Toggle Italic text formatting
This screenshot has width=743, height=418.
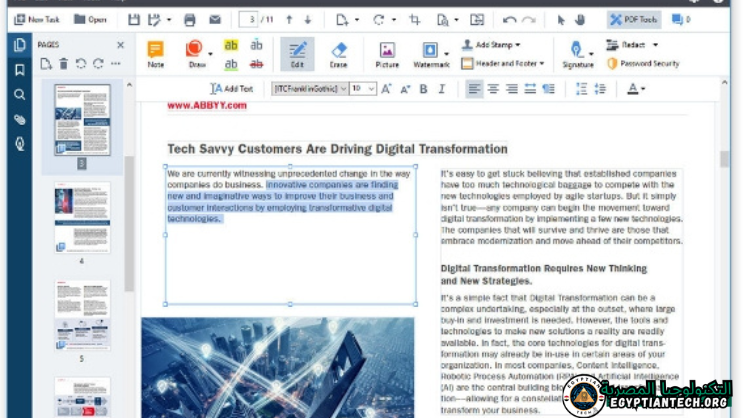pos(441,89)
